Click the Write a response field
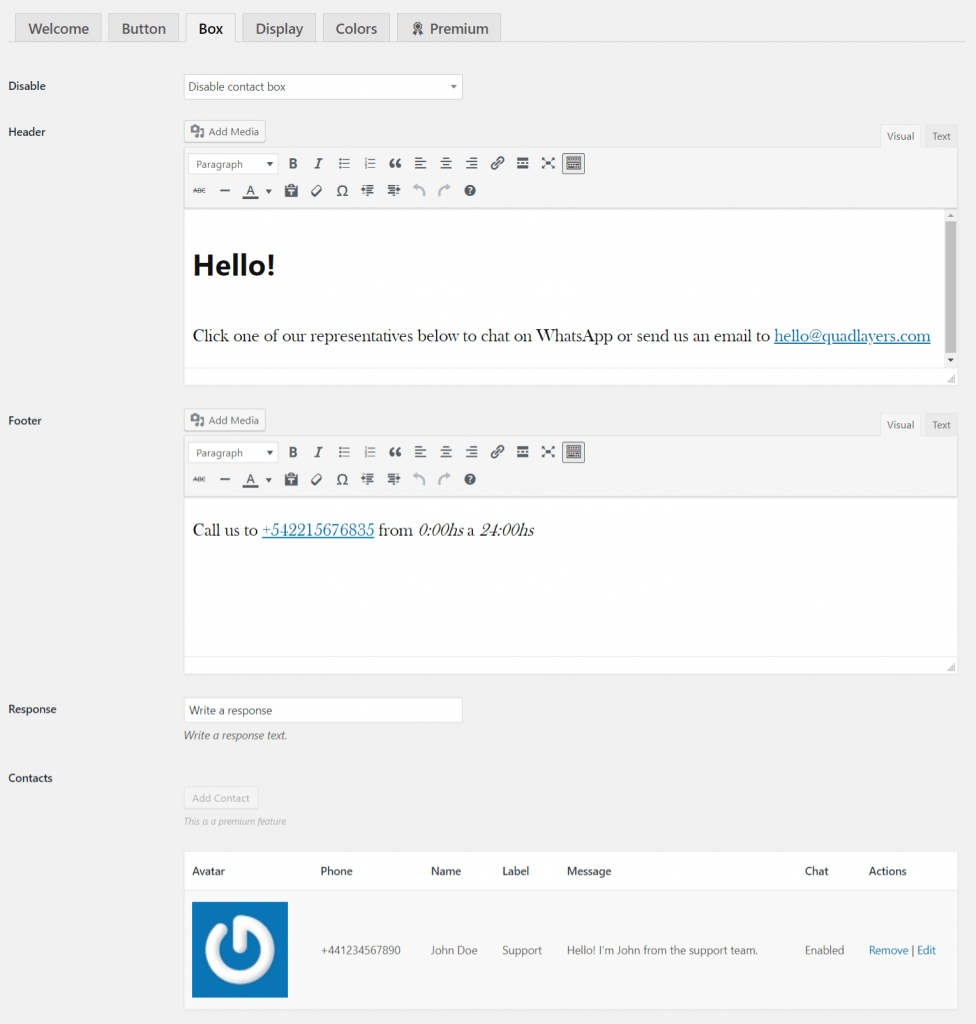The image size is (976, 1024). (x=323, y=710)
